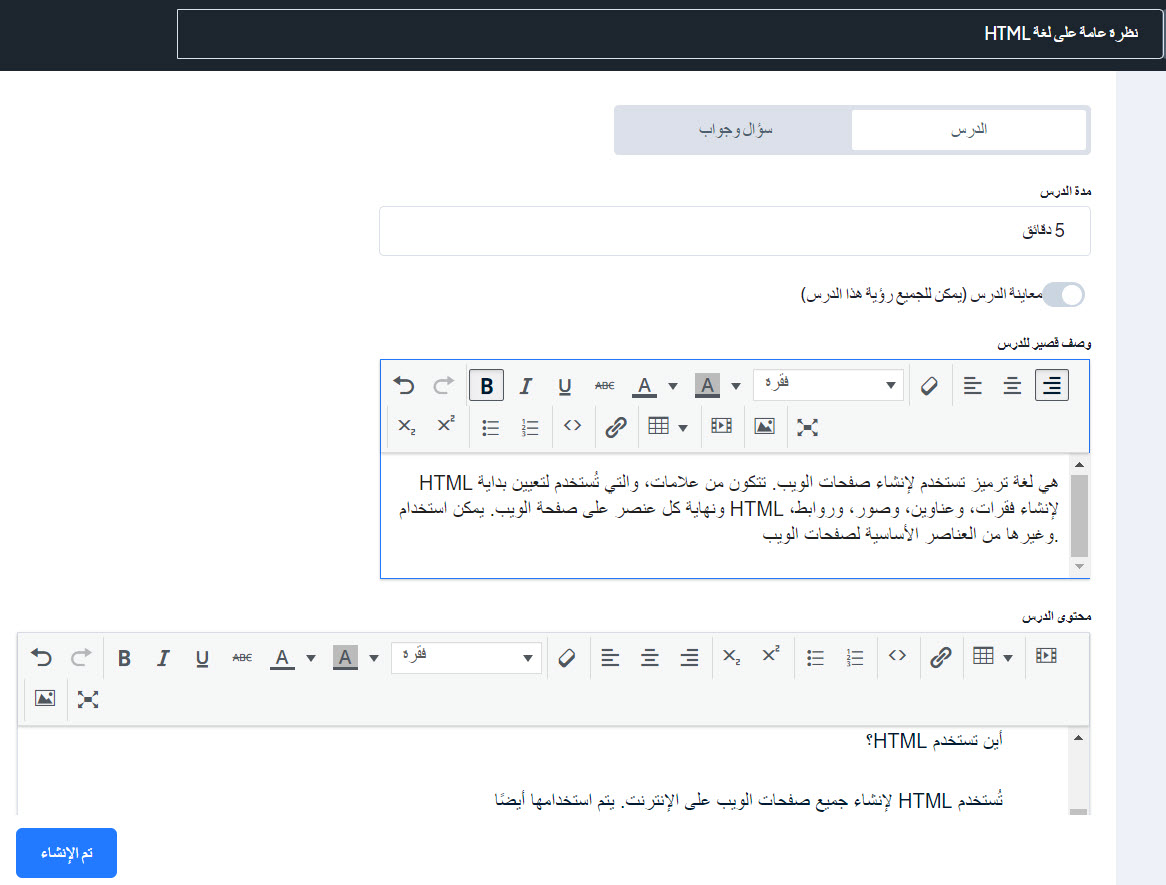Apply background color swatch in short description
The width and height of the screenshot is (1166, 885).
coord(707,386)
